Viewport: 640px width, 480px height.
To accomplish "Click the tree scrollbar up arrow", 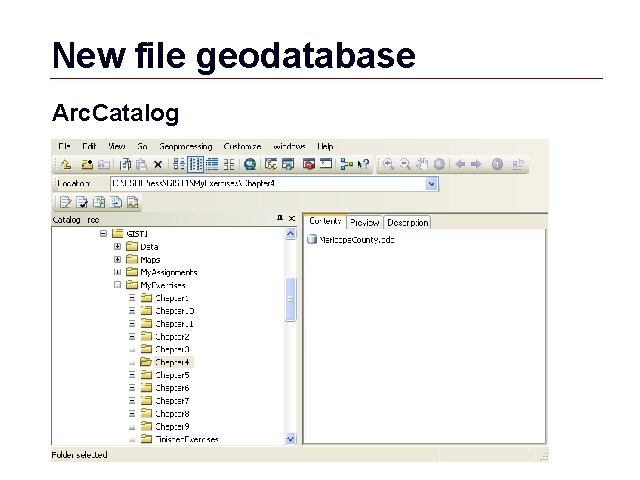I will point(291,234).
